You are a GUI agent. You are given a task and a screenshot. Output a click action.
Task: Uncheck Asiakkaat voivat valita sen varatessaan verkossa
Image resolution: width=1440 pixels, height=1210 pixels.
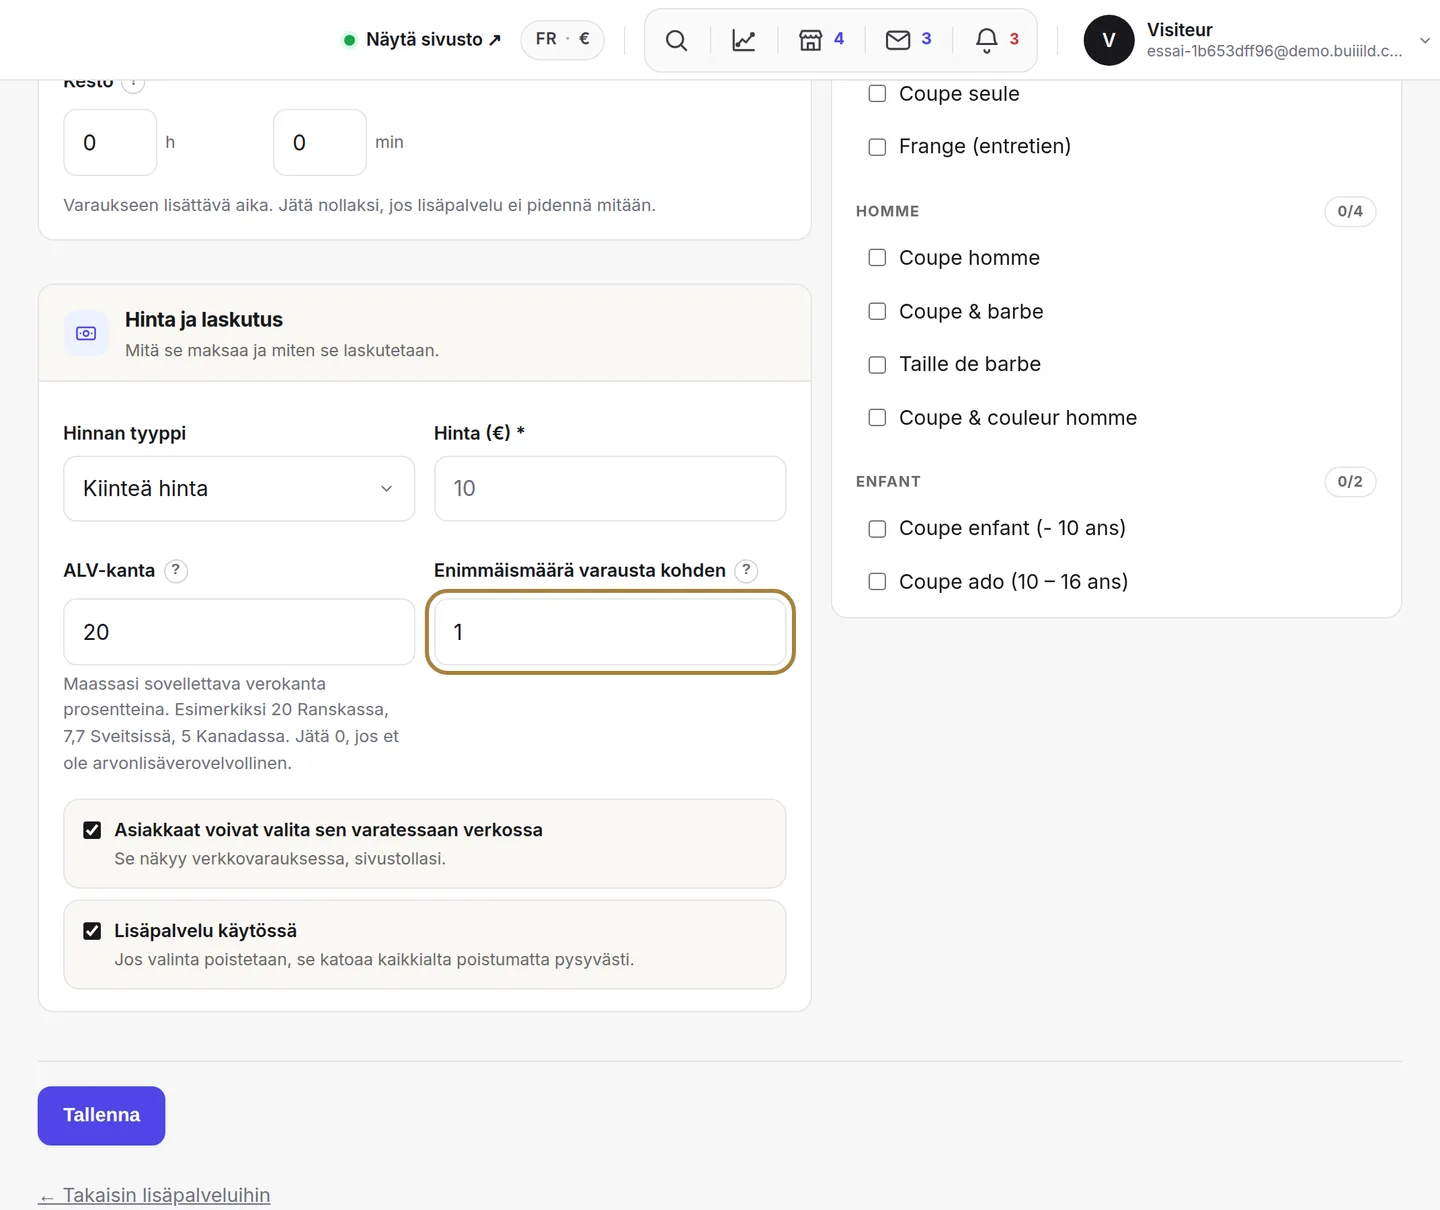92,830
